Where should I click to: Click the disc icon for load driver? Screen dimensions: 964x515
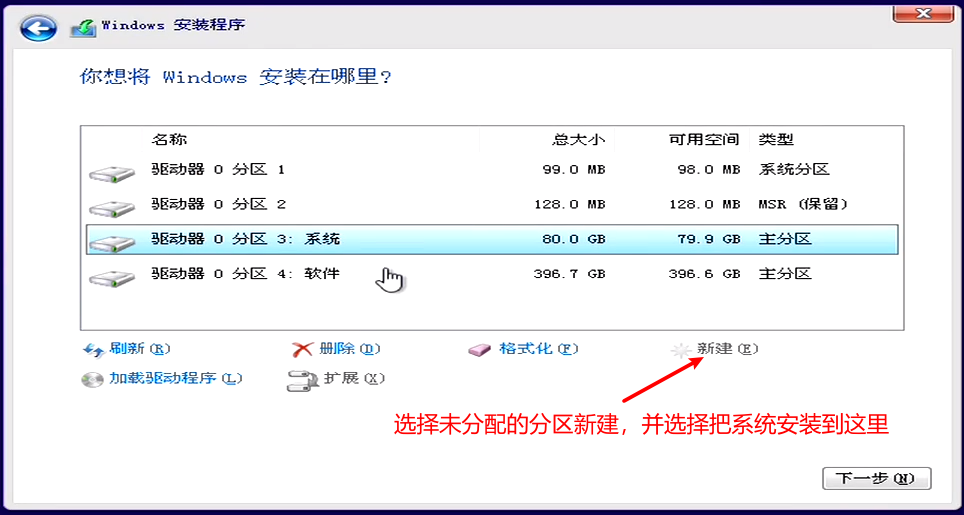point(92,380)
